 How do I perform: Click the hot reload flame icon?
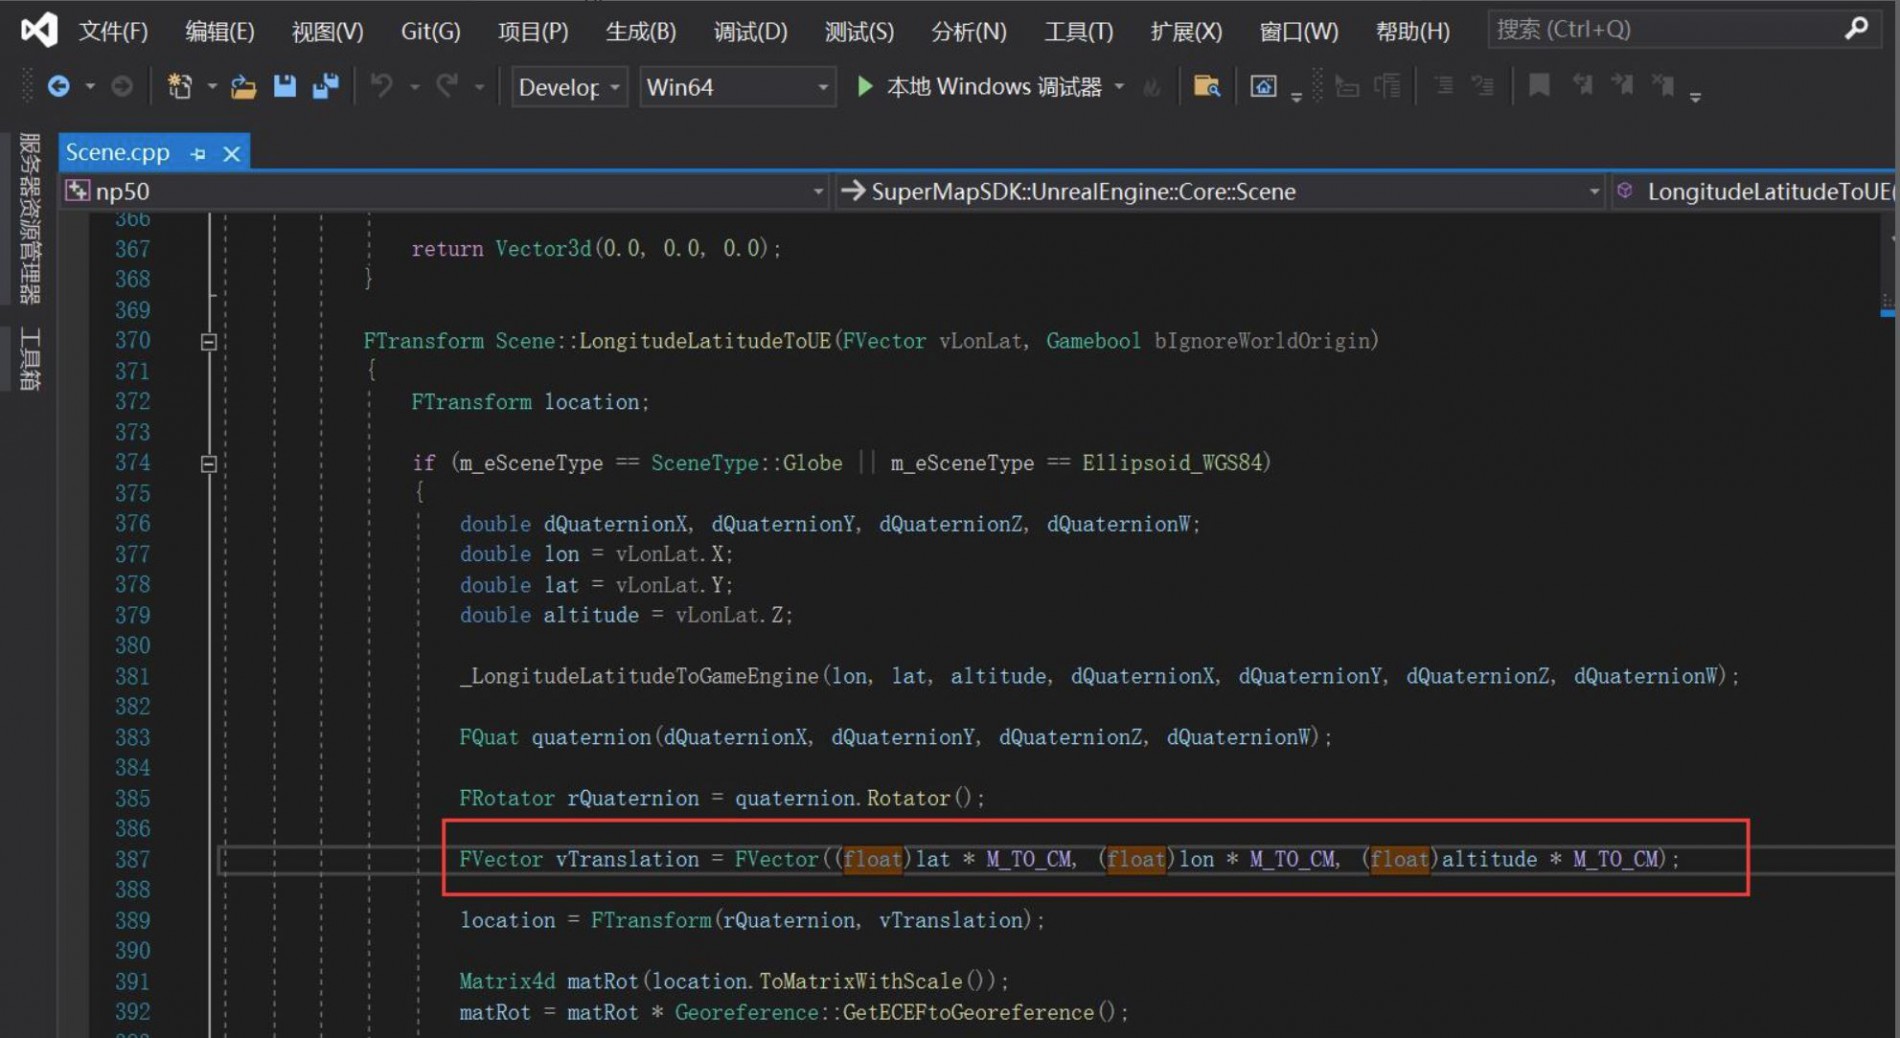pos(1152,88)
